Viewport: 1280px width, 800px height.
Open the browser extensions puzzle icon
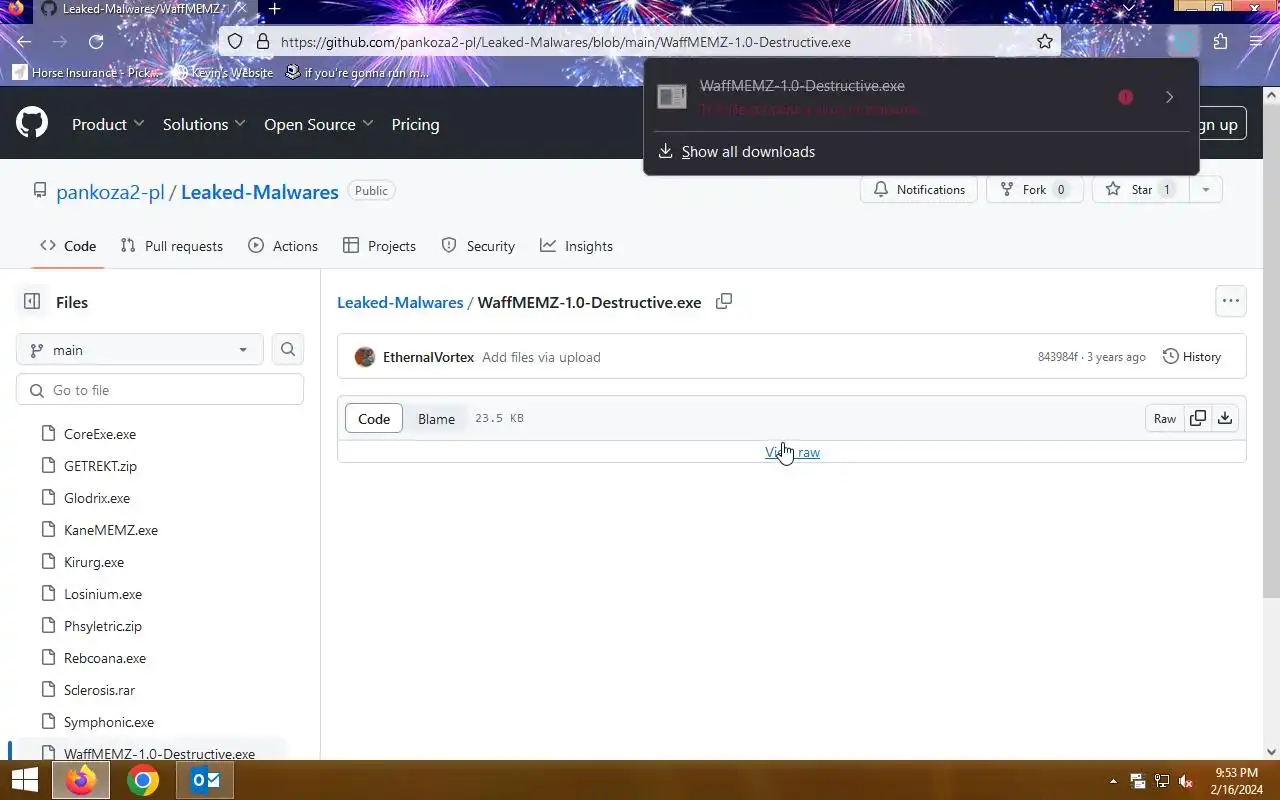pos(1220,42)
